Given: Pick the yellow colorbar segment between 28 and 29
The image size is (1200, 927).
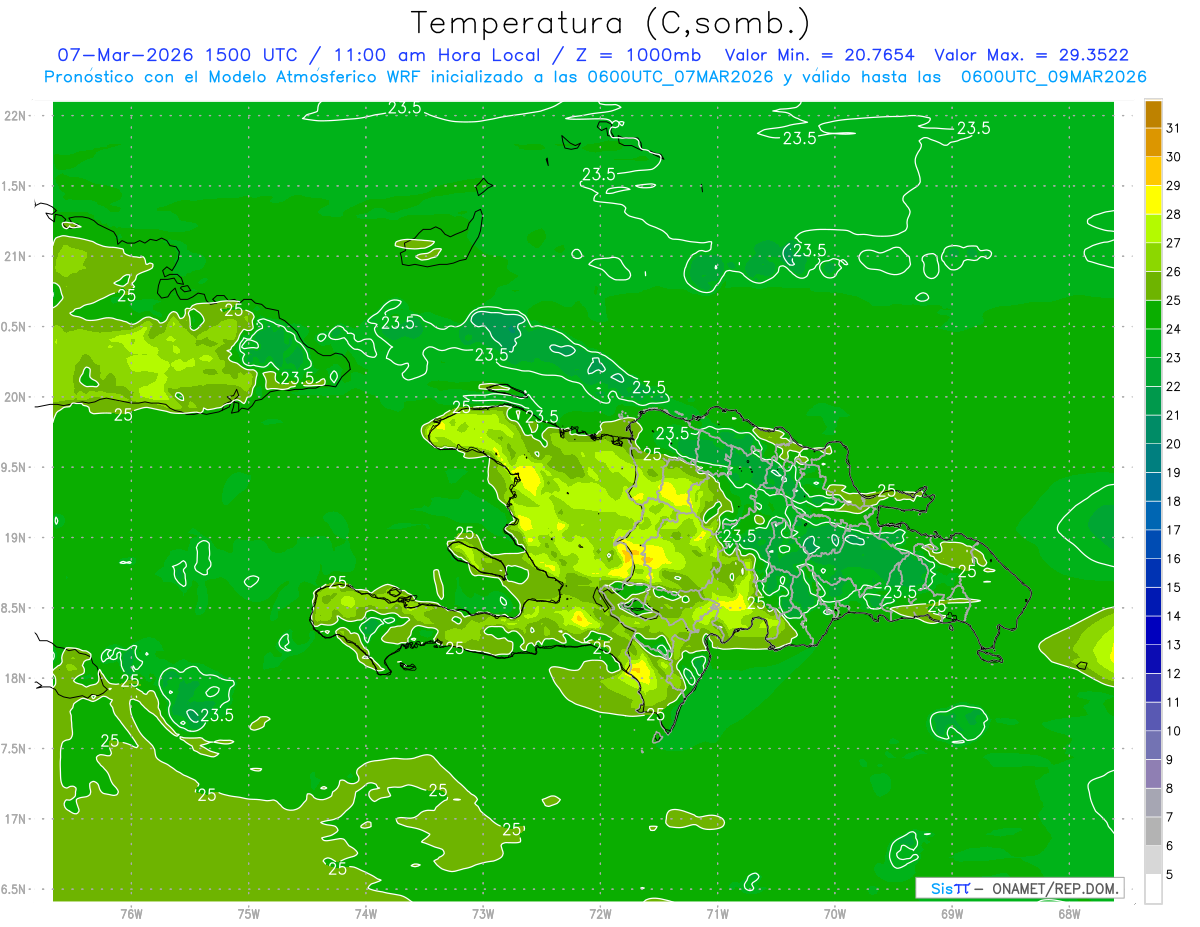Looking at the screenshot, I should click(x=1153, y=200).
